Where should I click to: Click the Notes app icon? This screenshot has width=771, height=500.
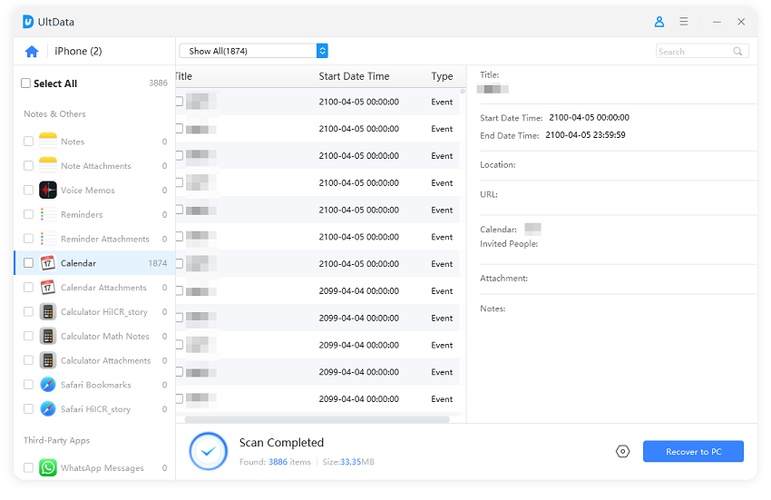pos(48,141)
